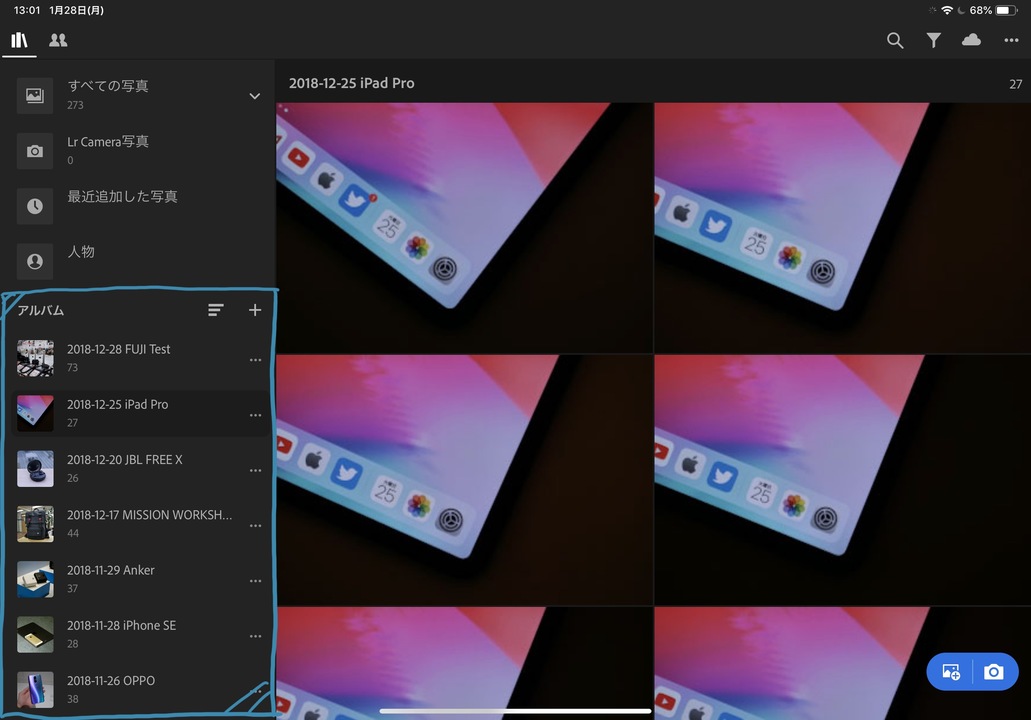Click the Lr Camera写真 camera icon

pos(35,151)
